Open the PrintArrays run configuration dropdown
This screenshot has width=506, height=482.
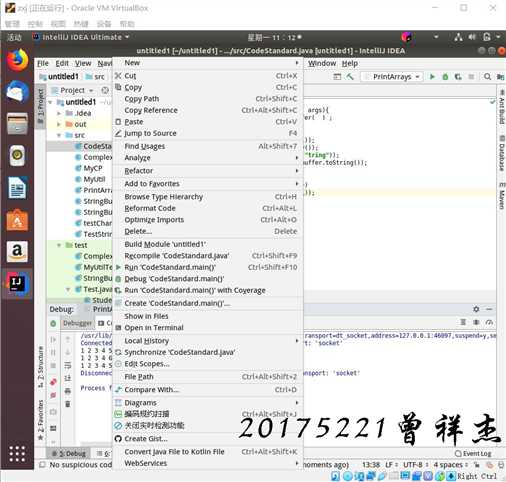tap(392, 77)
